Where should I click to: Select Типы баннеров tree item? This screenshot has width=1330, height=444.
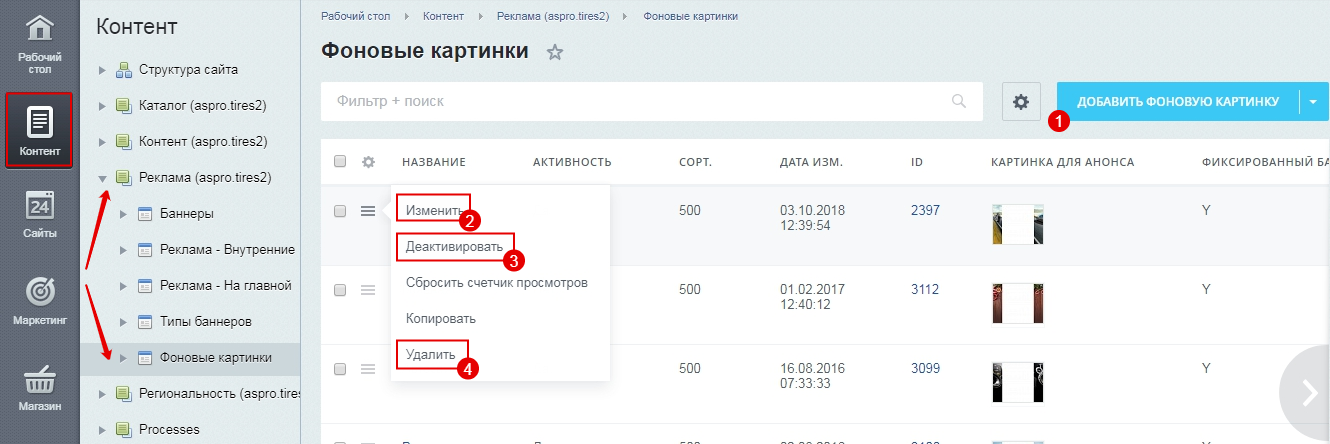coord(205,321)
